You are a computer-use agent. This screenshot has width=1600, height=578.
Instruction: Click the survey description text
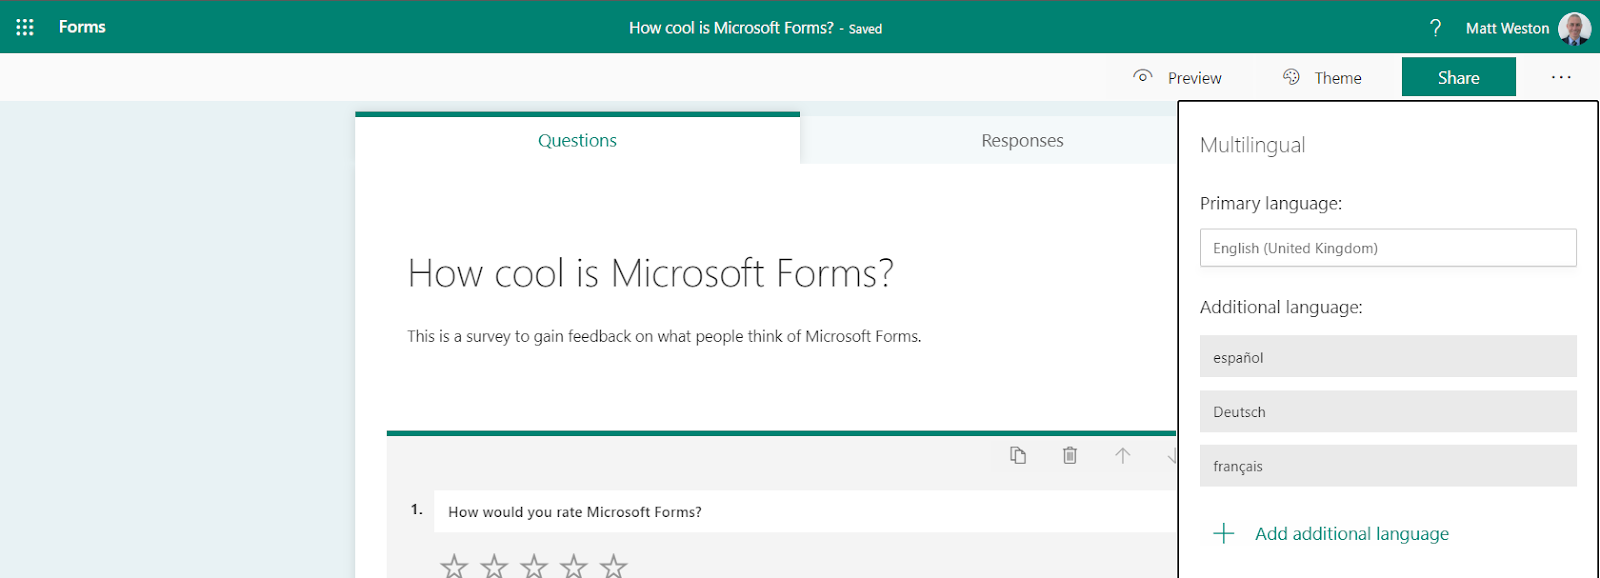point(664,336)
